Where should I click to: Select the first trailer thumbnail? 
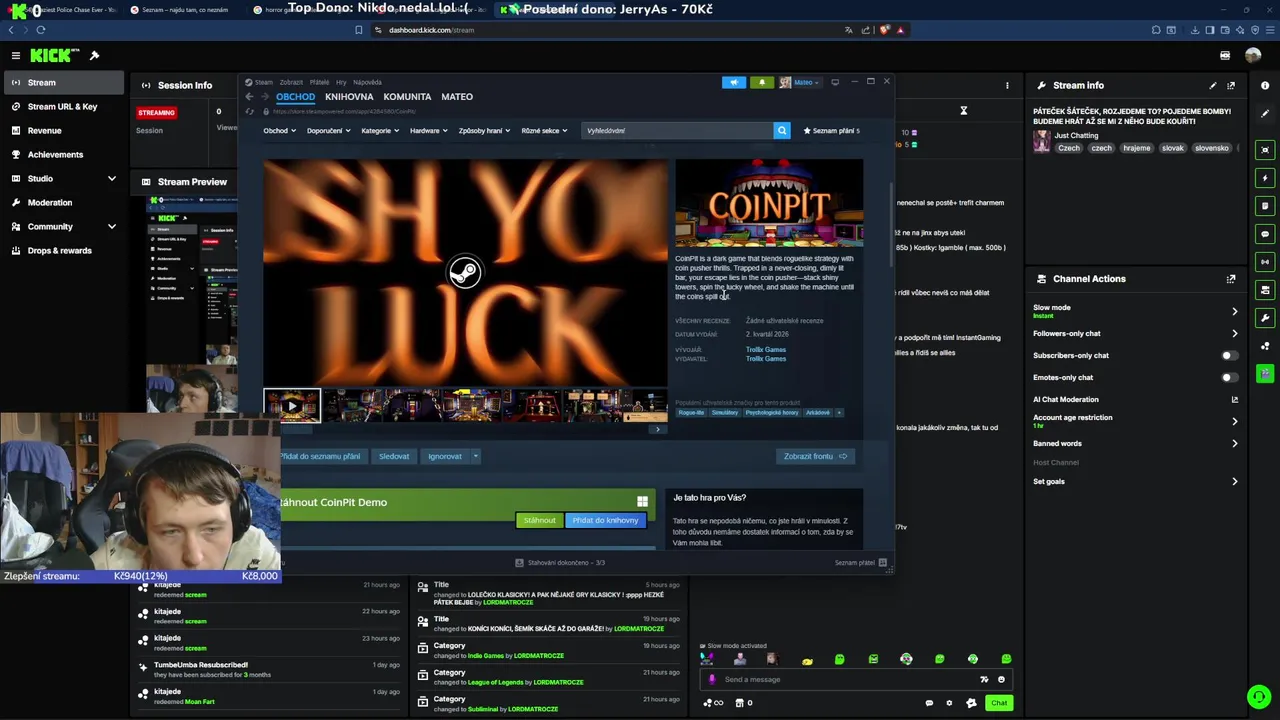[x=292, y=406]
